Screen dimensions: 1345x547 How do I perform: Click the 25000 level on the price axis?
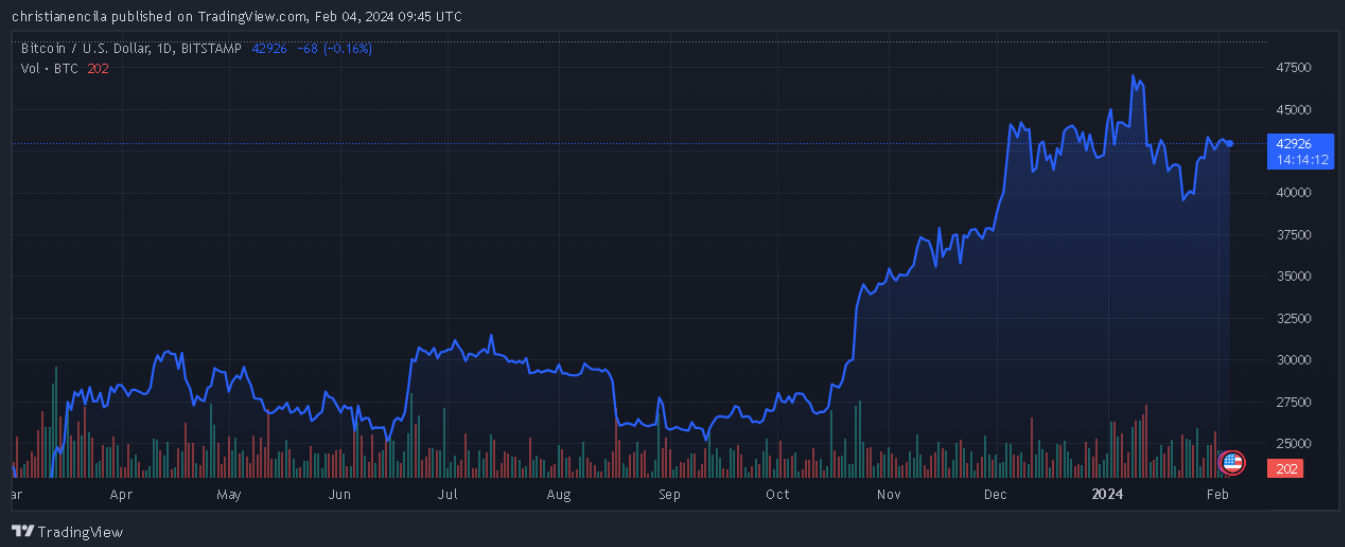click(x=1293, y=443)
